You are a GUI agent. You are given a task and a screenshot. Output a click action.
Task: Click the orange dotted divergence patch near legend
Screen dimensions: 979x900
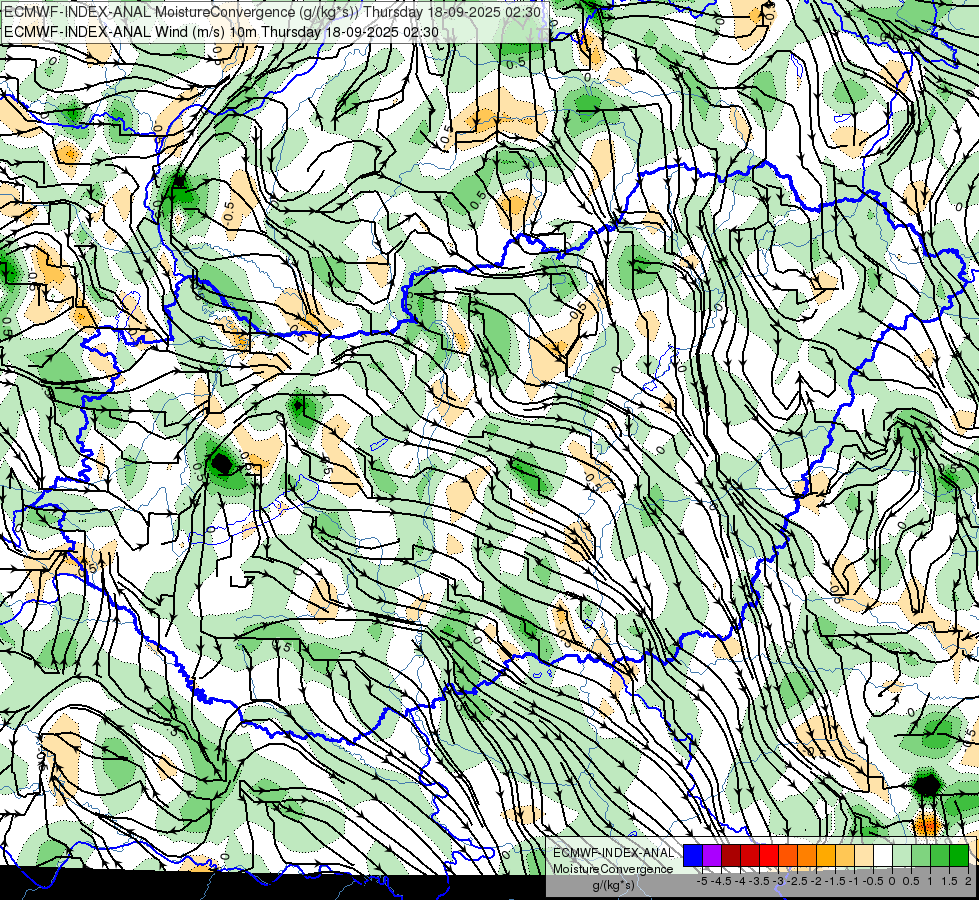pyautogui.click(x=926, y=823)
